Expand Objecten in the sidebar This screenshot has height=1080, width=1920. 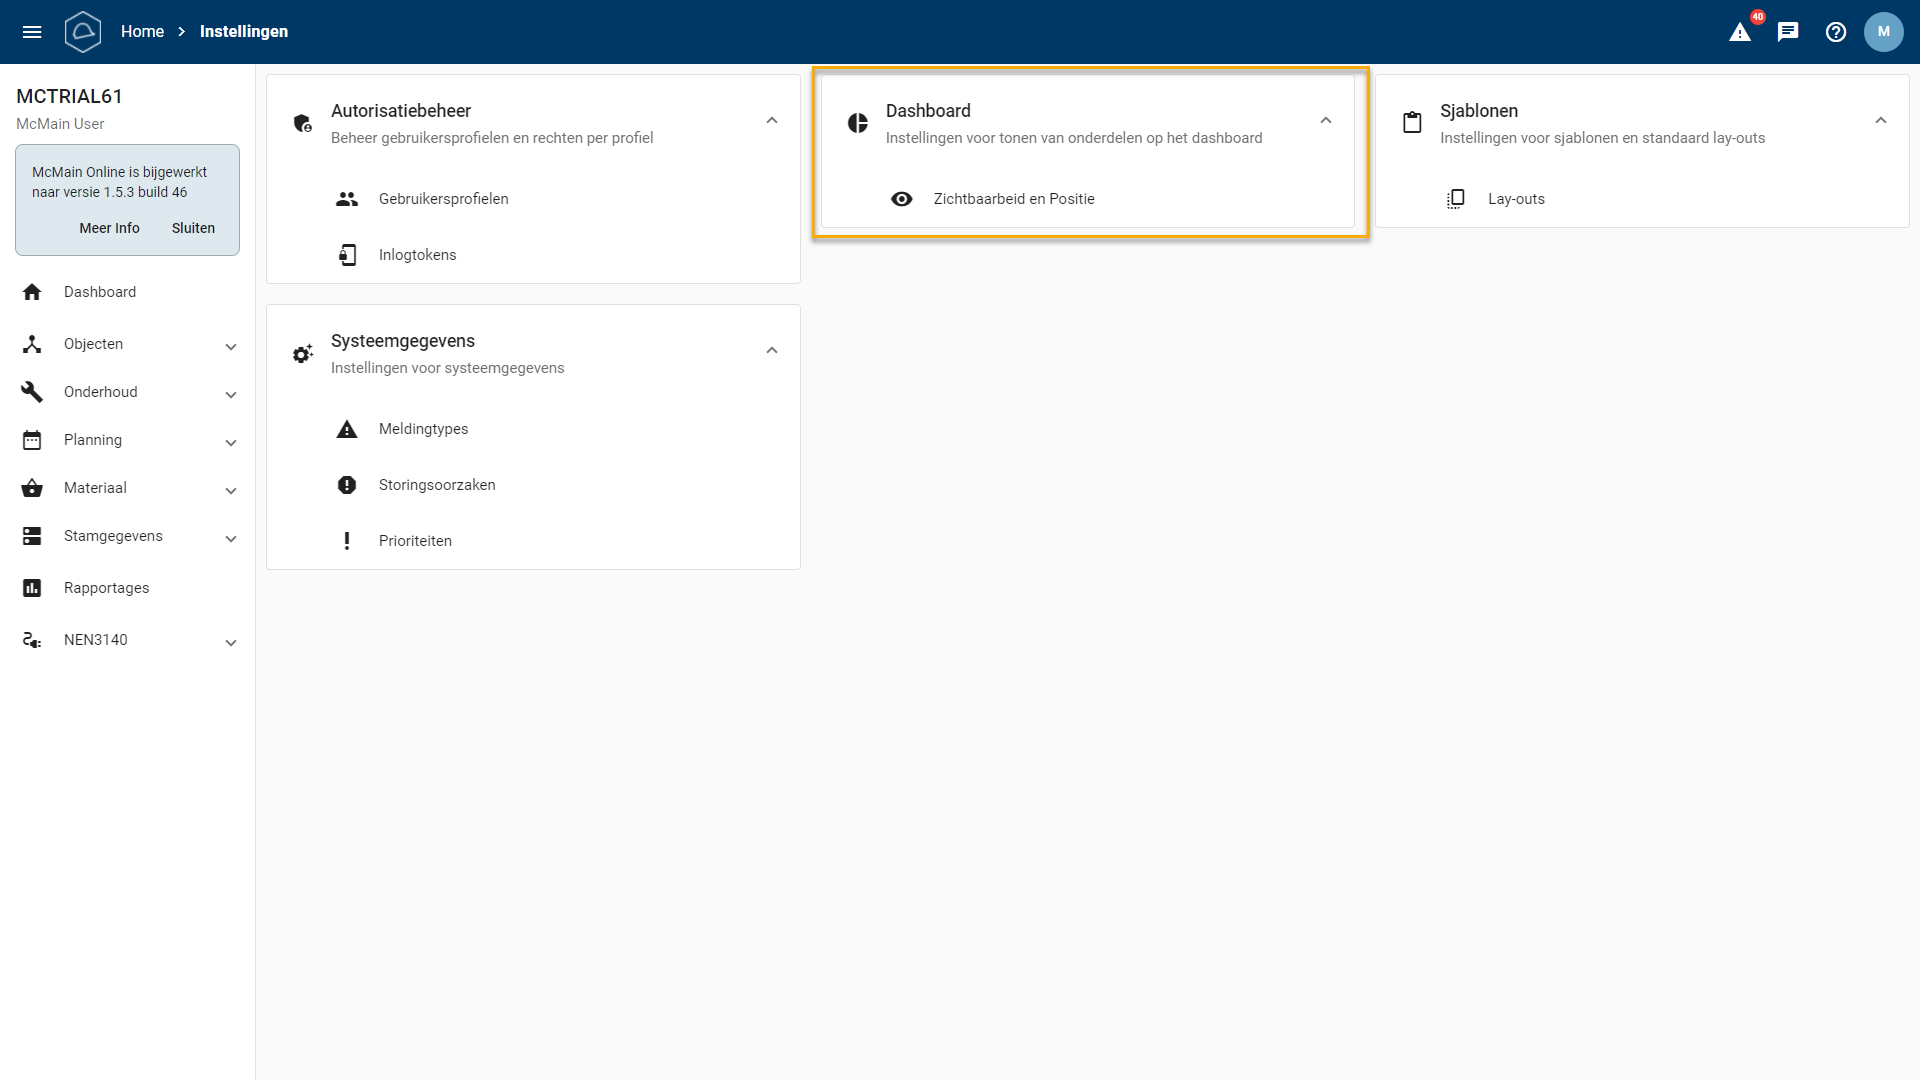point(231,345)
